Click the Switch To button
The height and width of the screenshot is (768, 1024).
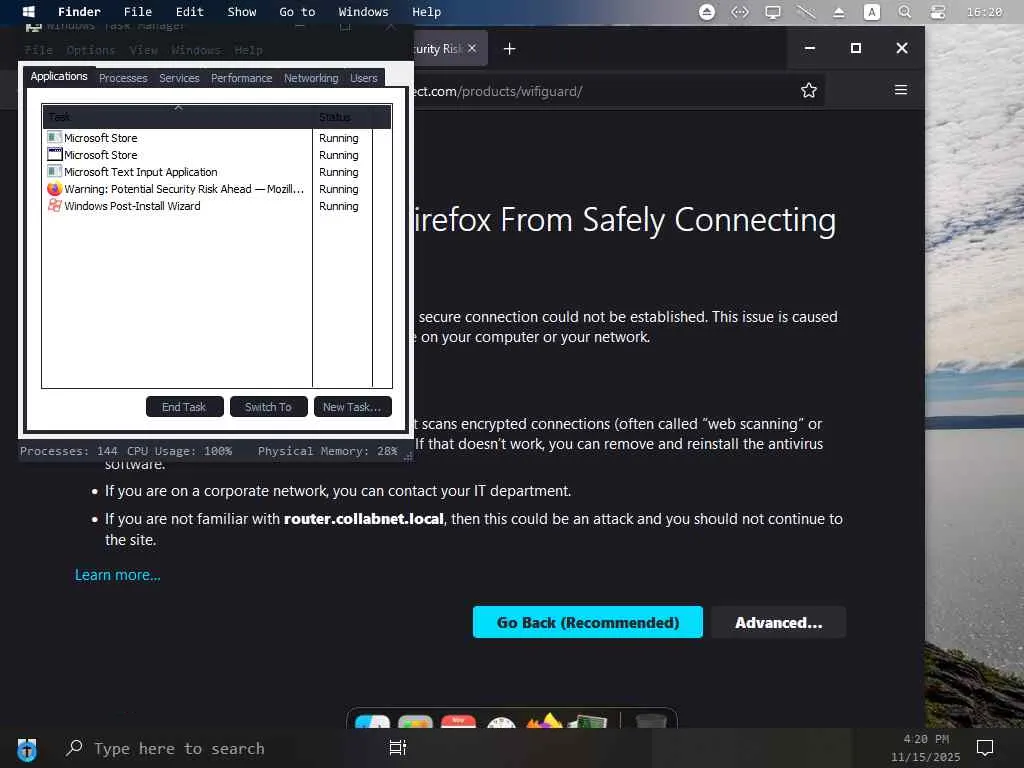pyautogui.click(x=268, y=407)
